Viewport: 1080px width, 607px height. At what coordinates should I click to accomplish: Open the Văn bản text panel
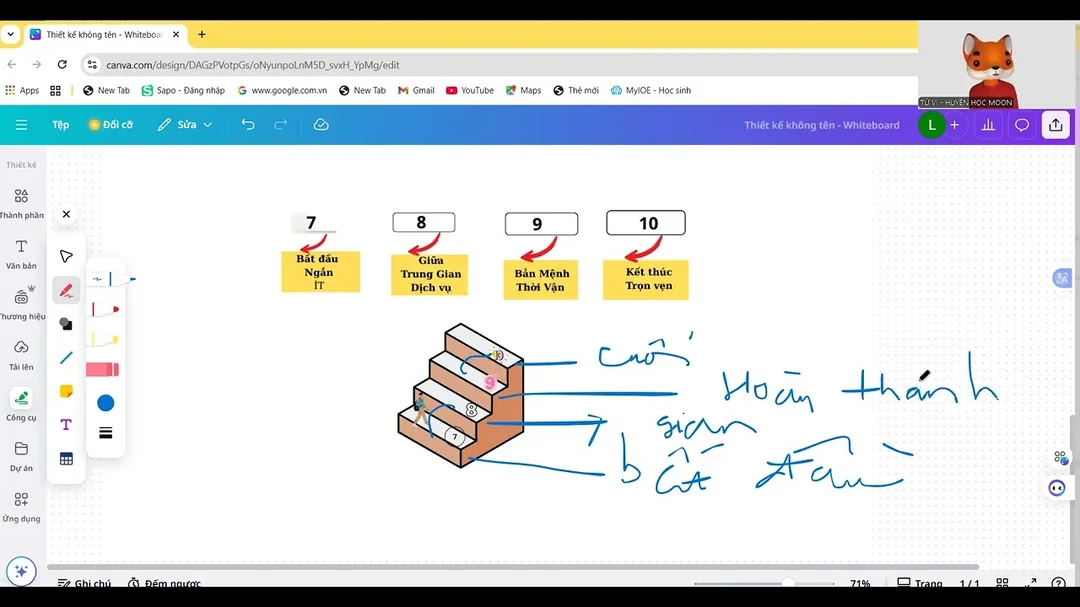pyautogui.click(x=21, y=254)
